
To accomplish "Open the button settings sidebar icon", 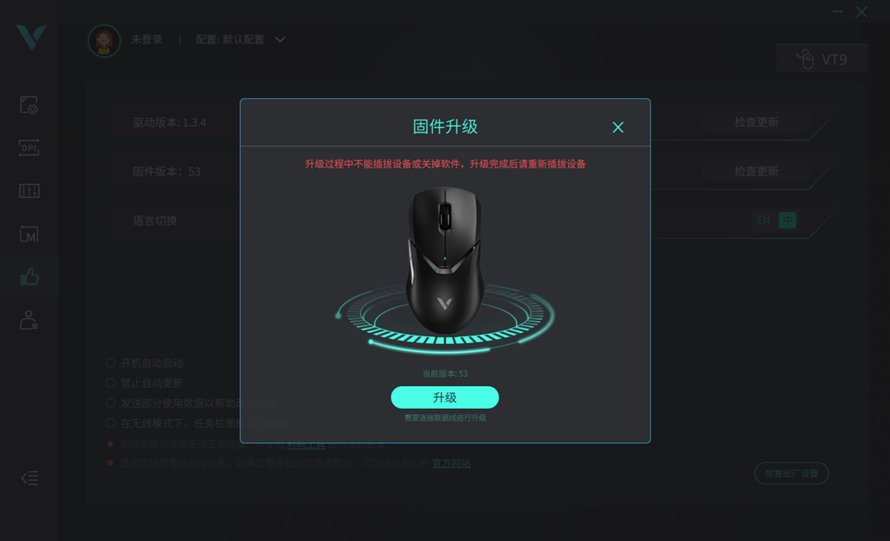I will tap(29, 105).
